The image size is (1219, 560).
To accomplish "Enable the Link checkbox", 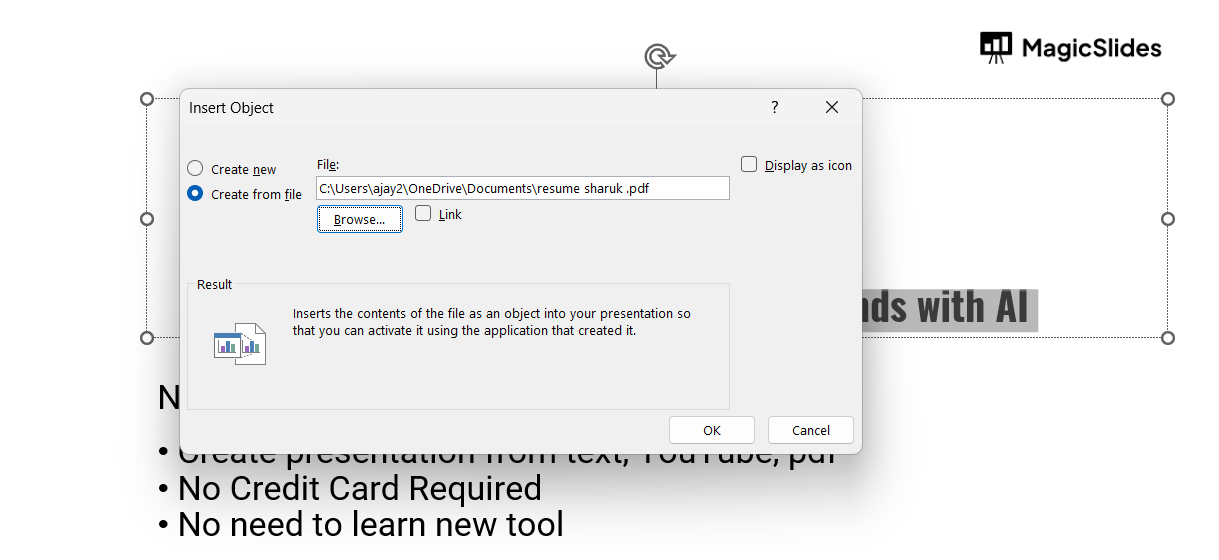I will pos(423,214).
